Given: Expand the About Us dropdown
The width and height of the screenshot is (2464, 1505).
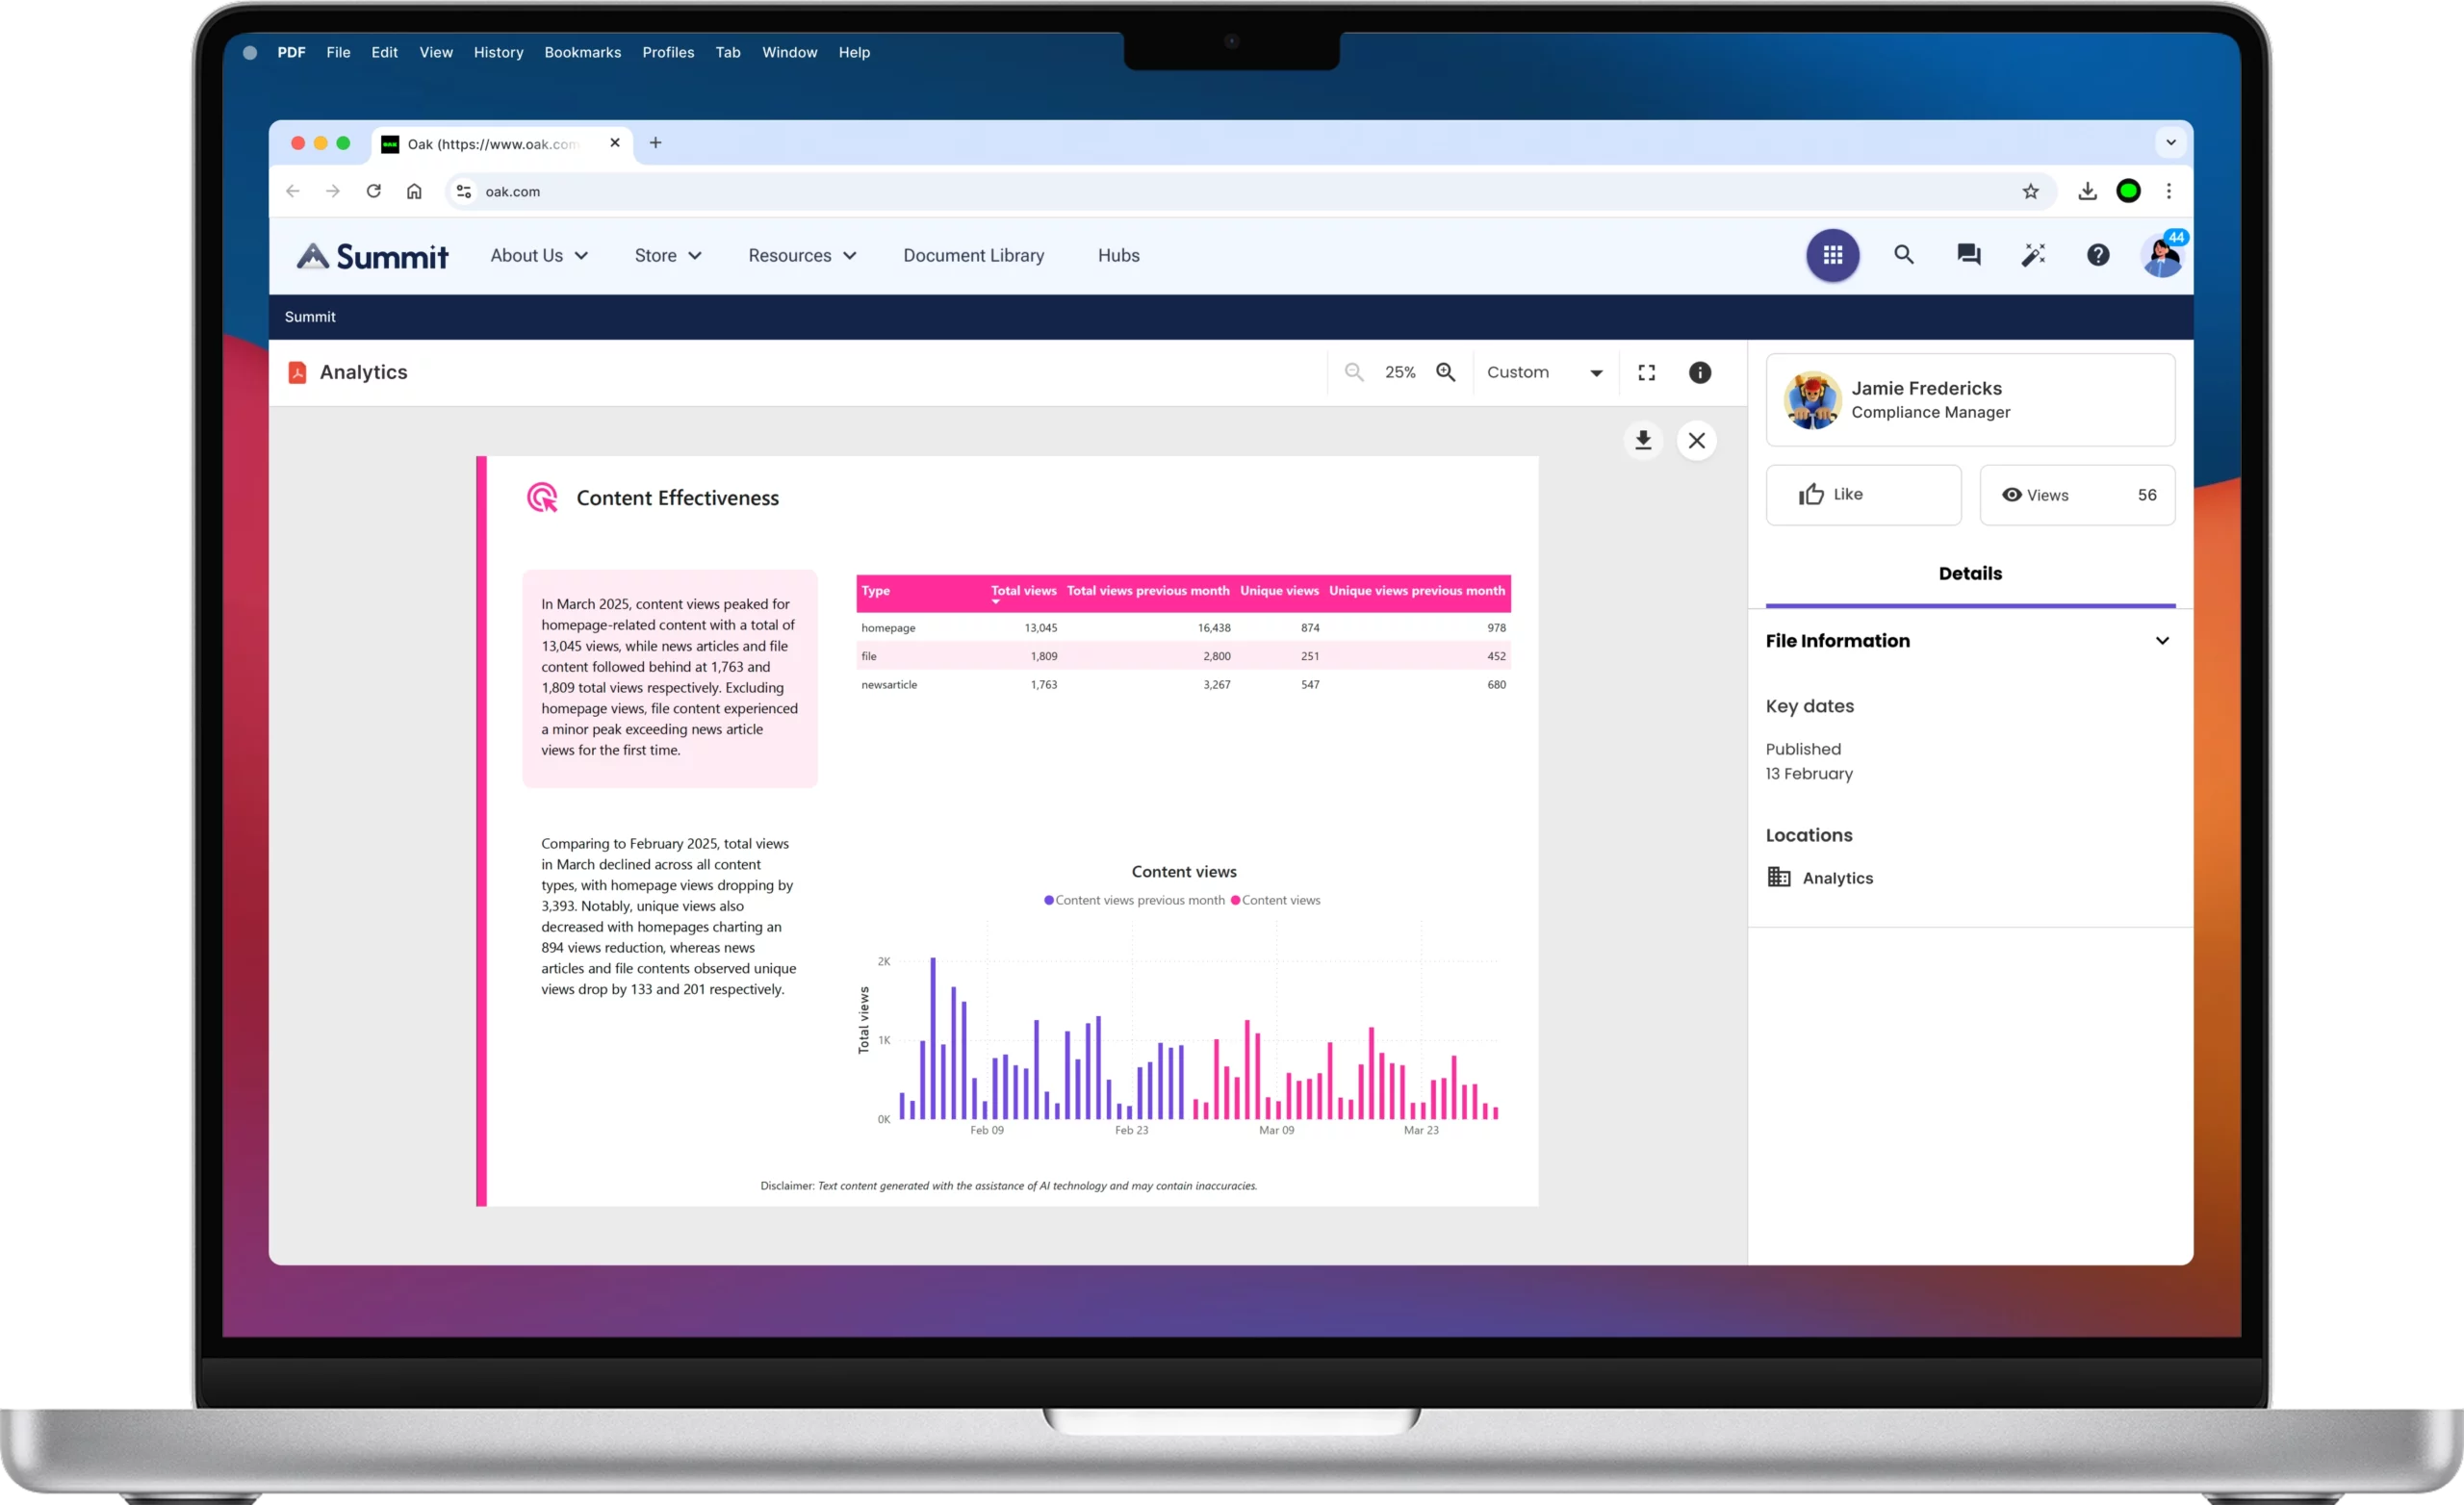Looking at the screenshot, I should pos(539,256).
